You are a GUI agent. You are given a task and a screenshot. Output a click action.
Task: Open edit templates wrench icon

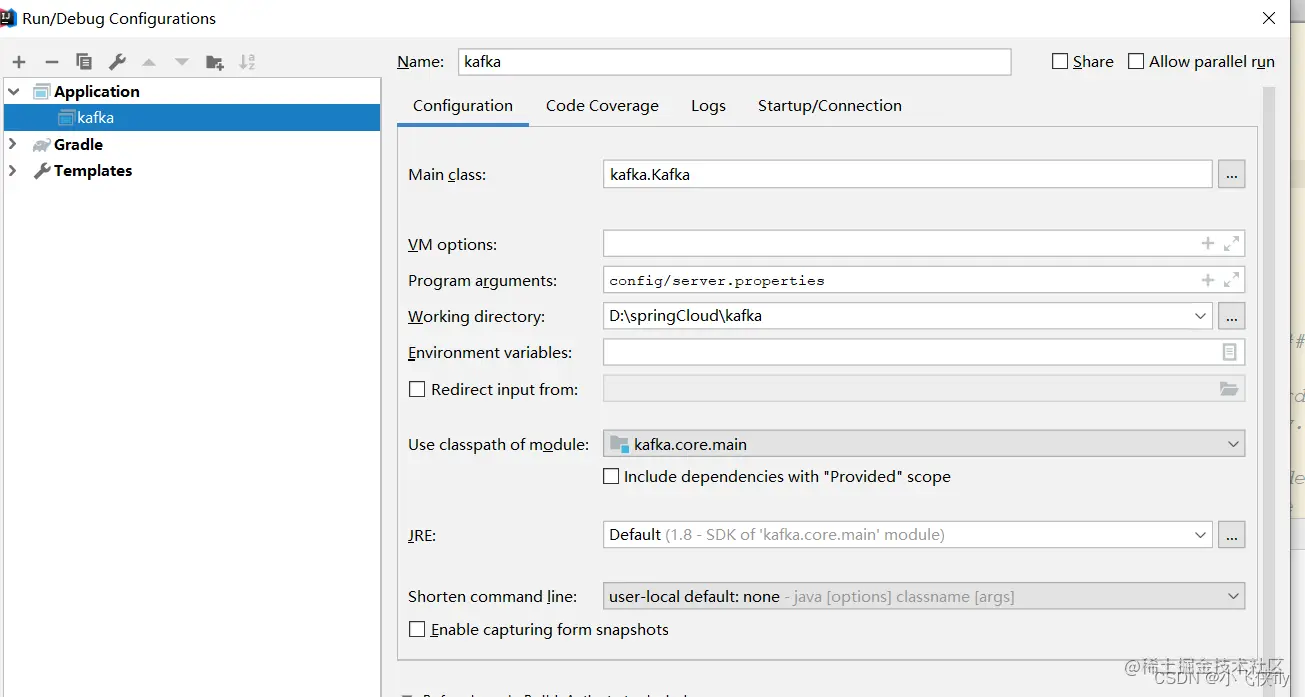tap(117, 62)
